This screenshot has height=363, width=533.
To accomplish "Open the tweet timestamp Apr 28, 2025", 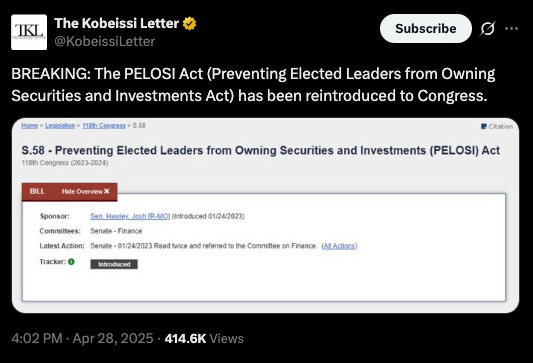I will click(x=113, y=339).
